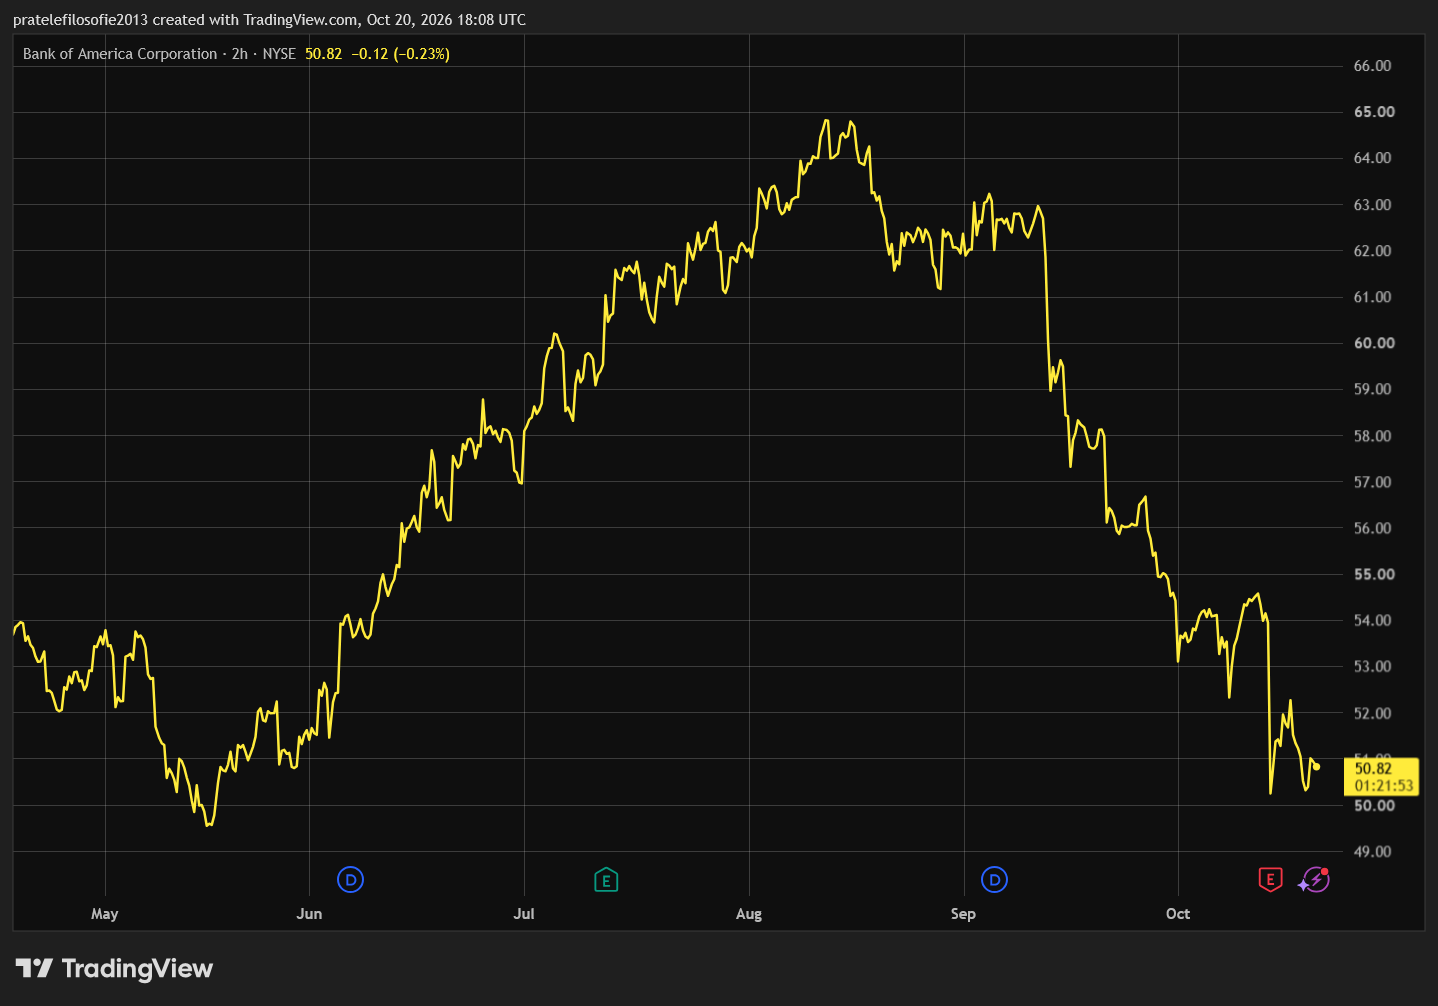Click the TradingView wordmark text
The image size is (1438, 1006).
(137, 968)
